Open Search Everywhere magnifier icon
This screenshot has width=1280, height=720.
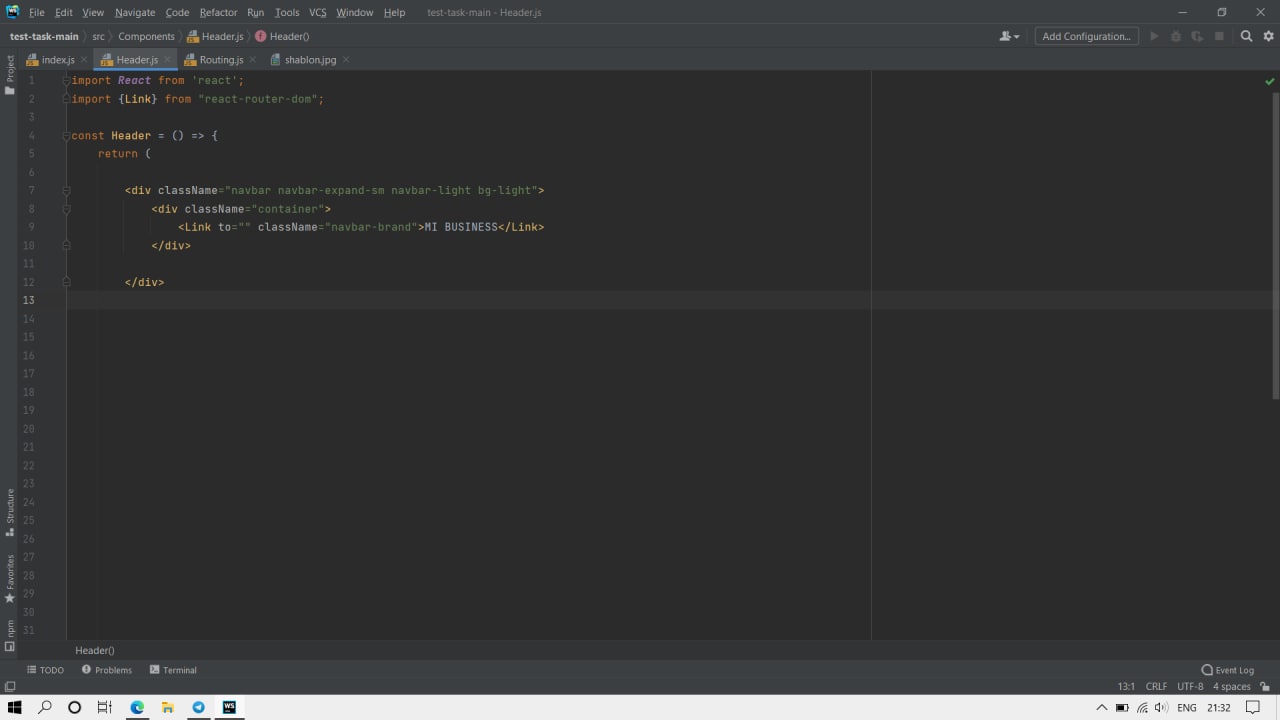[x=1246, y=36]
